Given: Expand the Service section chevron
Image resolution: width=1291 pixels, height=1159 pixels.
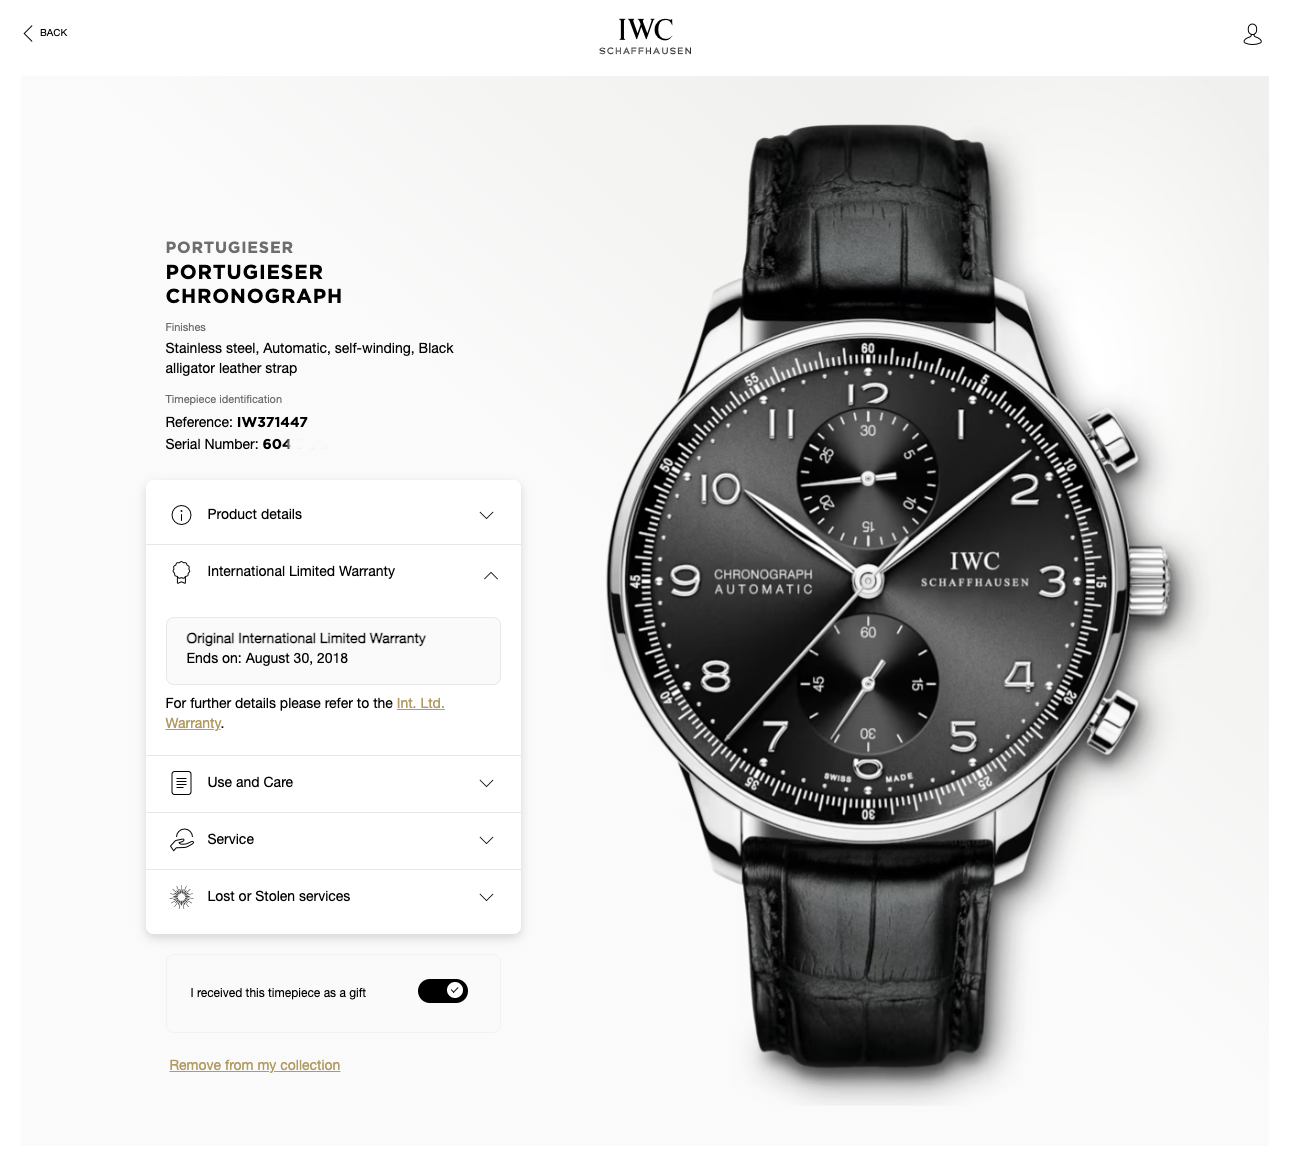Looking at the screenshot, I should pyautogui.click(x=486, y=840).
